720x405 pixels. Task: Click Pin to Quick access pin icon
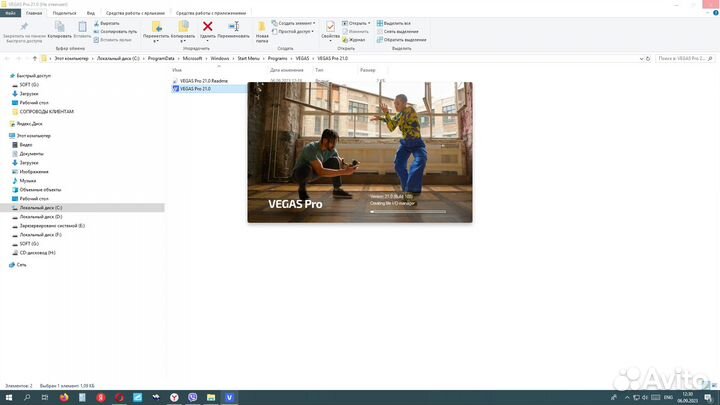[24, 27]
